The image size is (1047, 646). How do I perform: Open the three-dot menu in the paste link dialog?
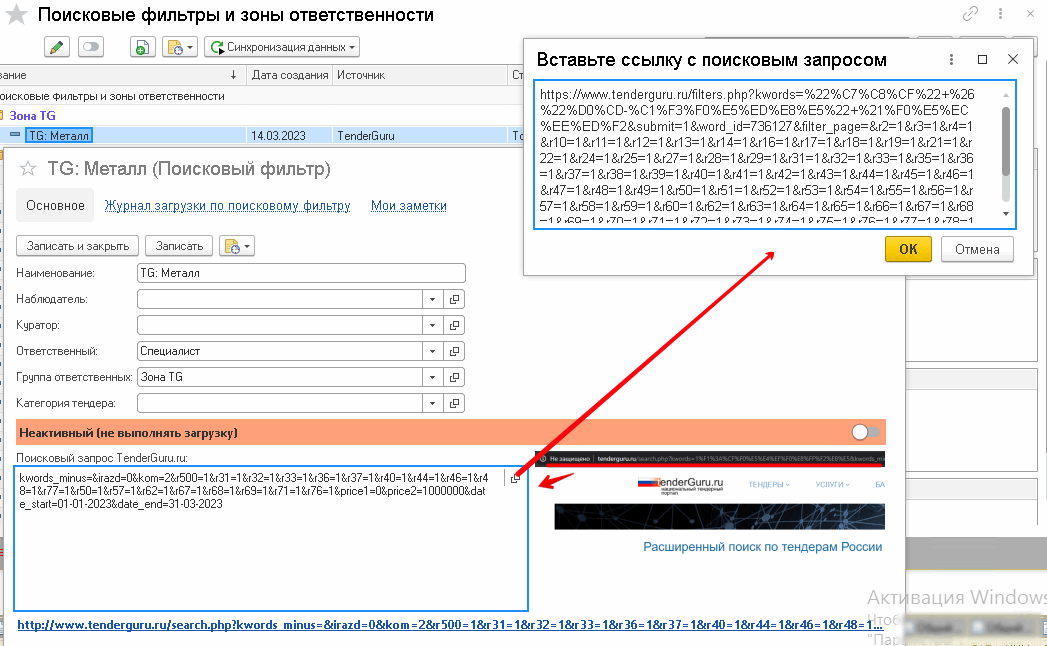click(952, 59)
